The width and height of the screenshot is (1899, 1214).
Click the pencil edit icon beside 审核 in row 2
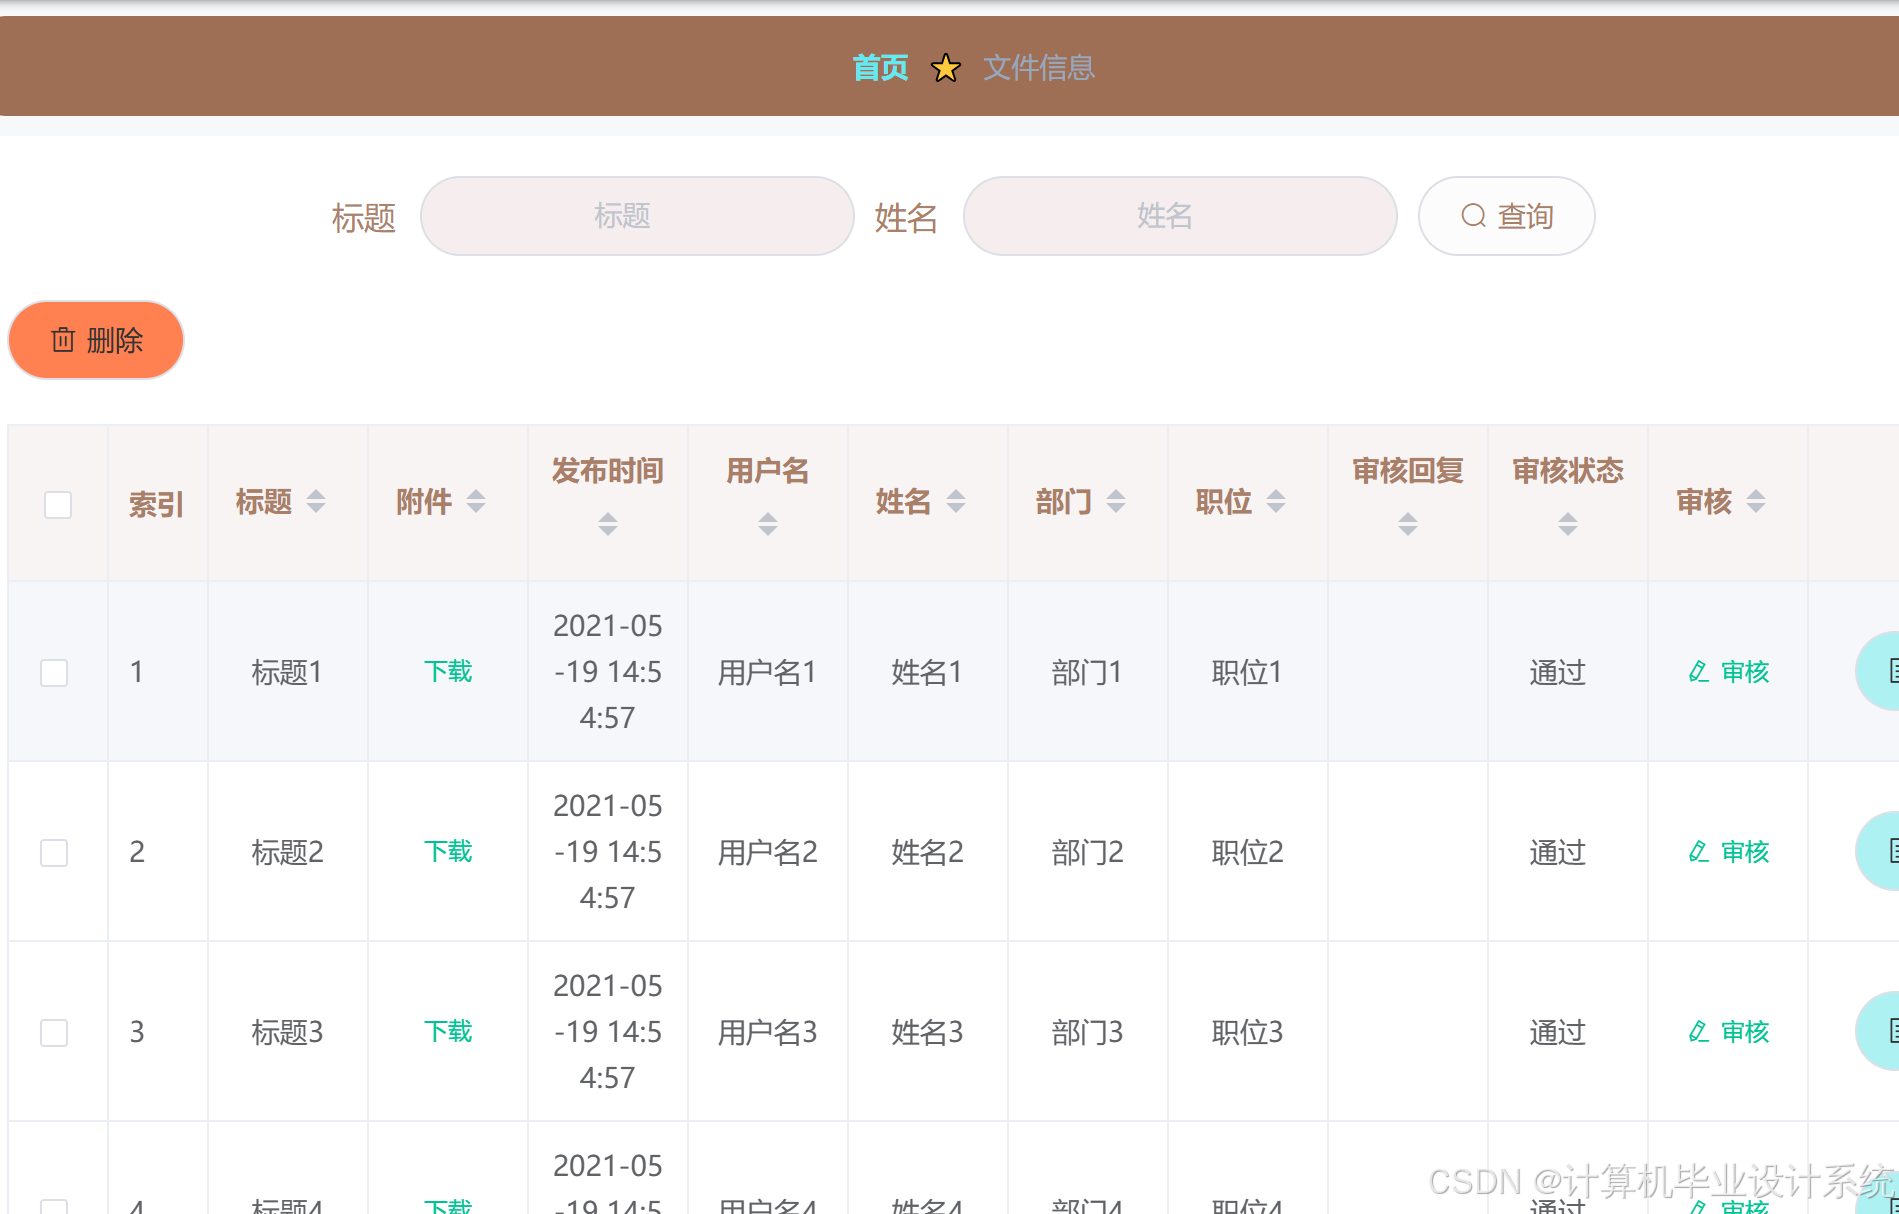pyautogui.click(x=1697, y=852)
